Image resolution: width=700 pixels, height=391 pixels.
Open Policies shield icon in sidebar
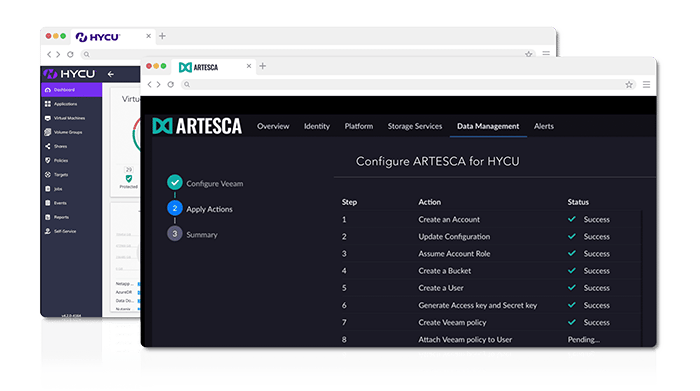48,160
